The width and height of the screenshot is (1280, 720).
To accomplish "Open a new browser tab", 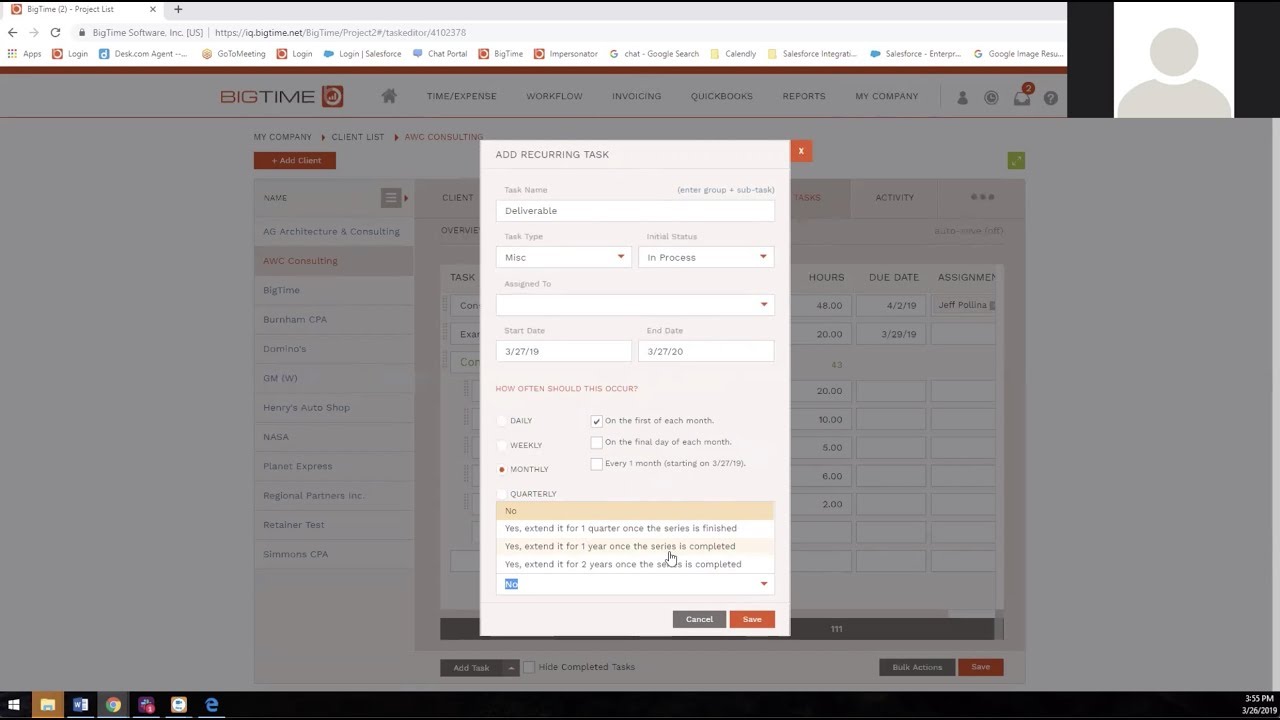I will tap(178, 9).
